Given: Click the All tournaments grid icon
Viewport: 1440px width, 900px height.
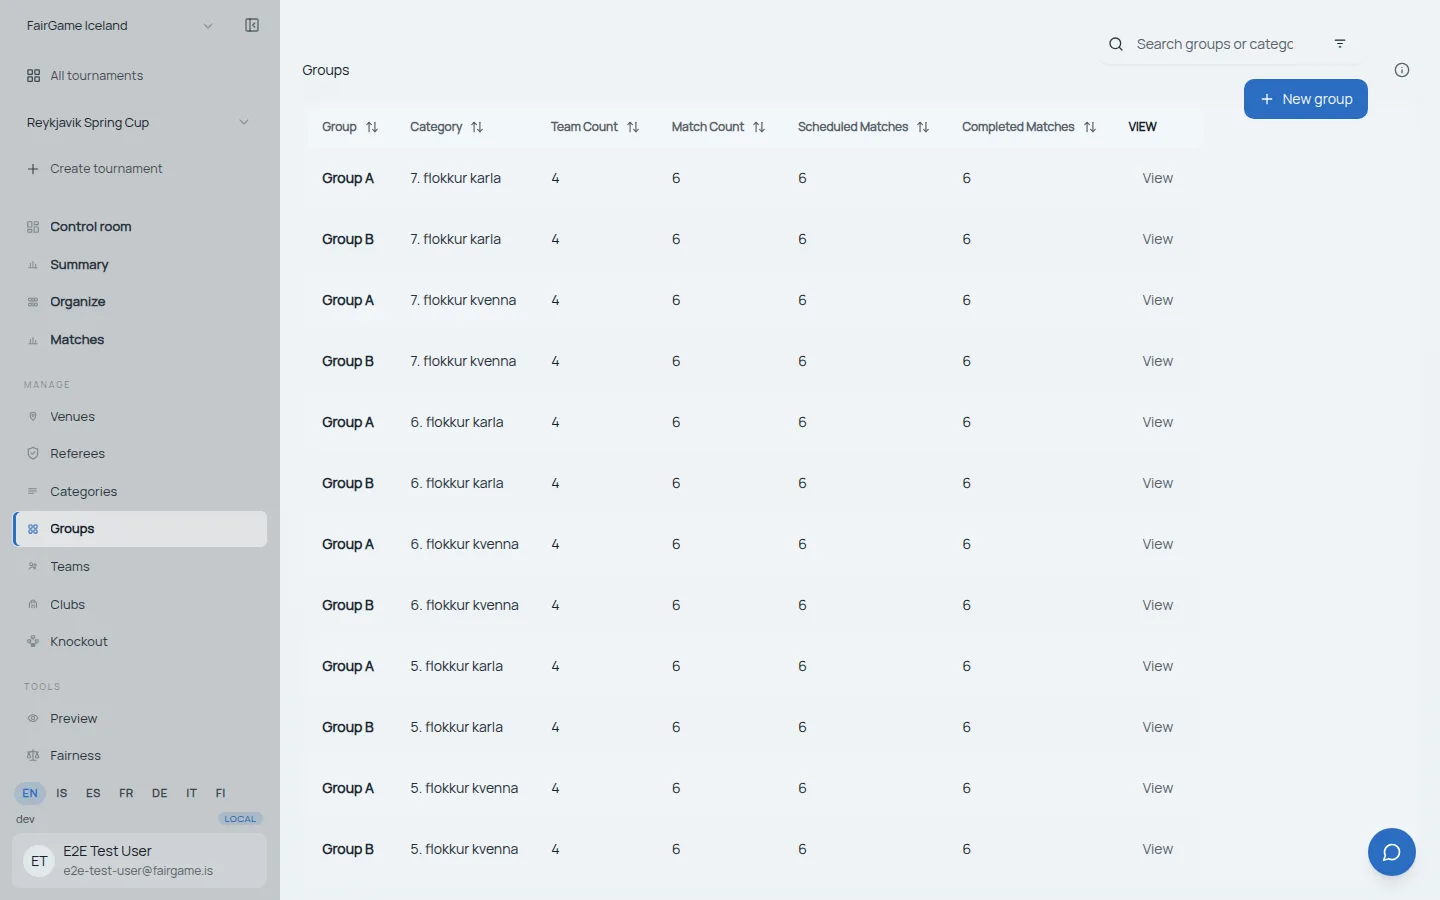Looking at the screenshot, I should click(33, 76).
